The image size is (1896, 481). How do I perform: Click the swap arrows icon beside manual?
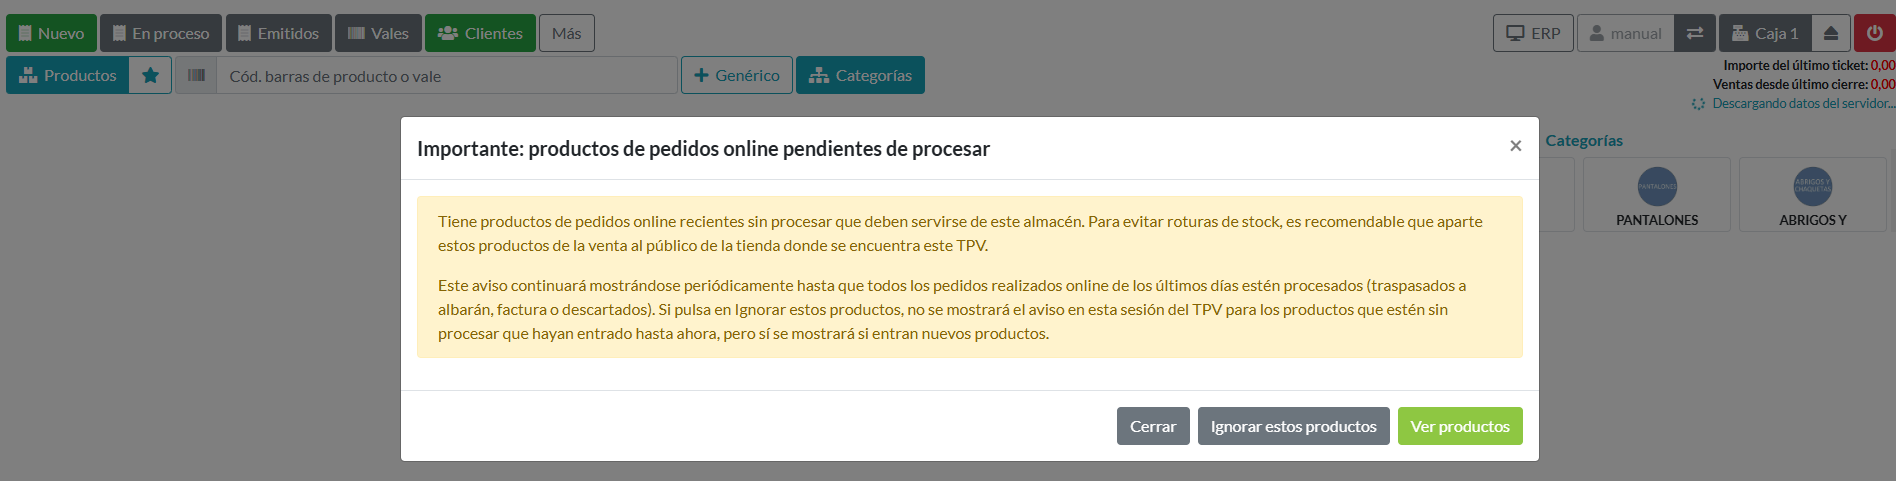(1695, 33)
